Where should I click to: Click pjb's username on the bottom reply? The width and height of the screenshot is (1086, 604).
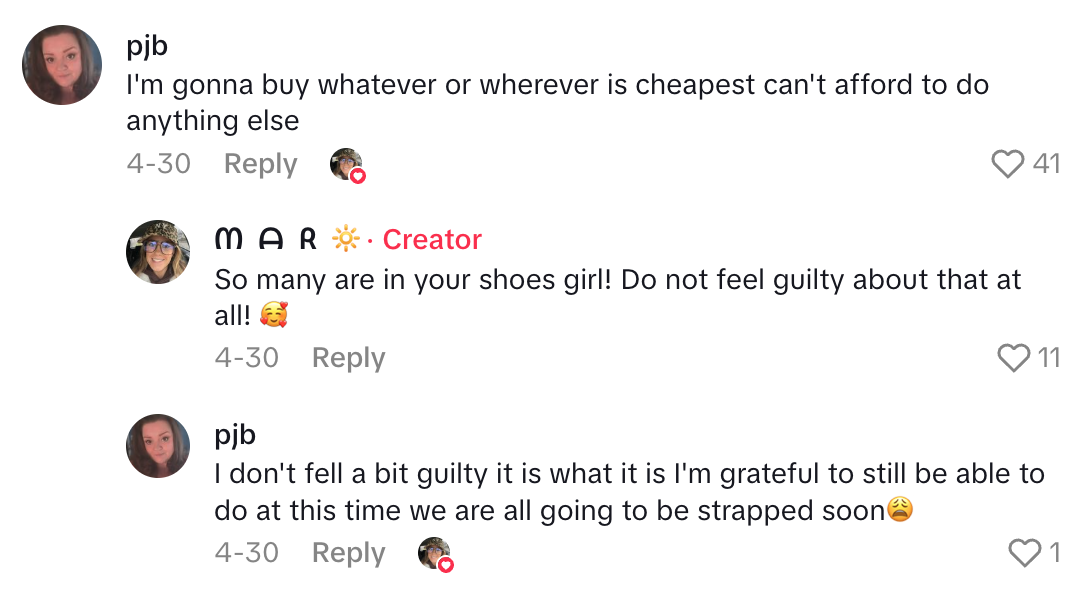point(236,434)
